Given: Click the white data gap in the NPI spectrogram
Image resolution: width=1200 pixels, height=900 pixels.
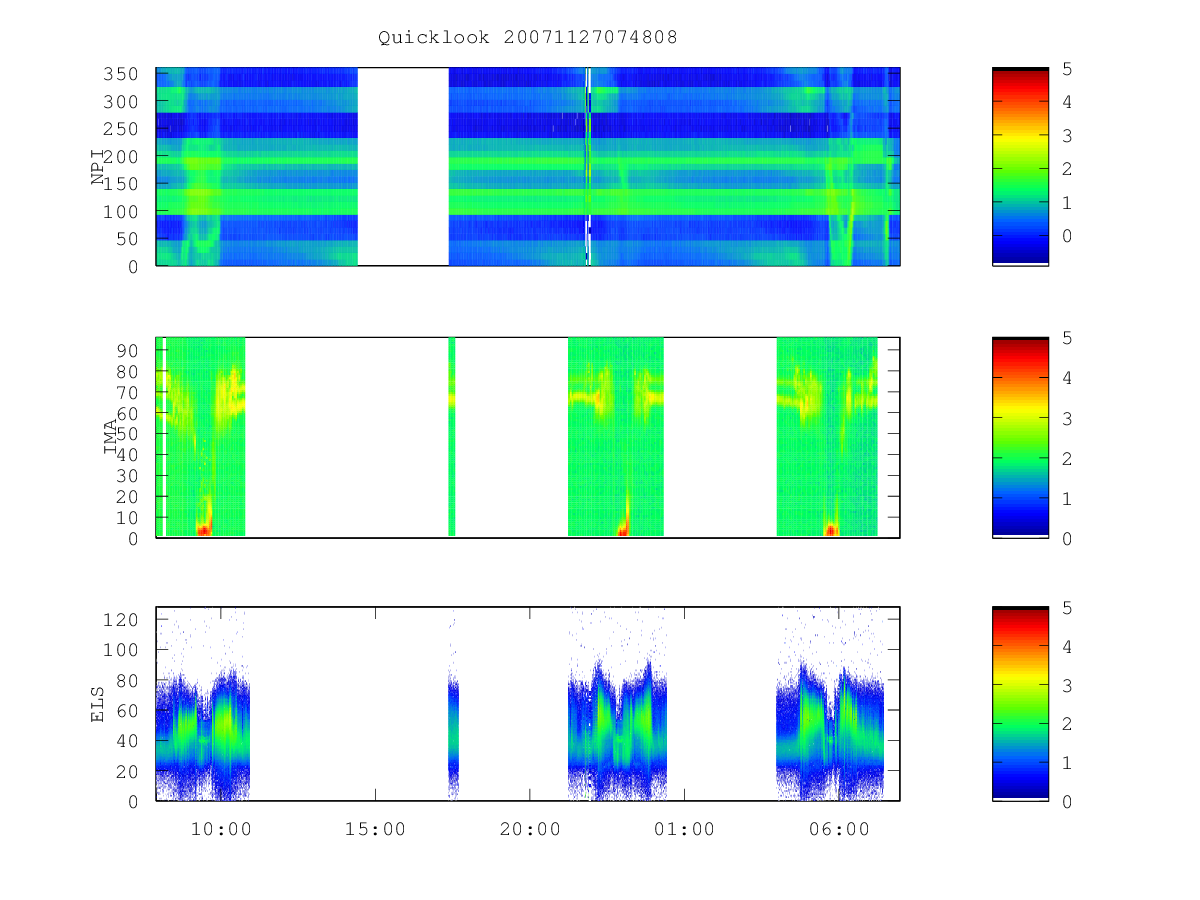Looking at the screenshot, I should [x=403, y=167].
